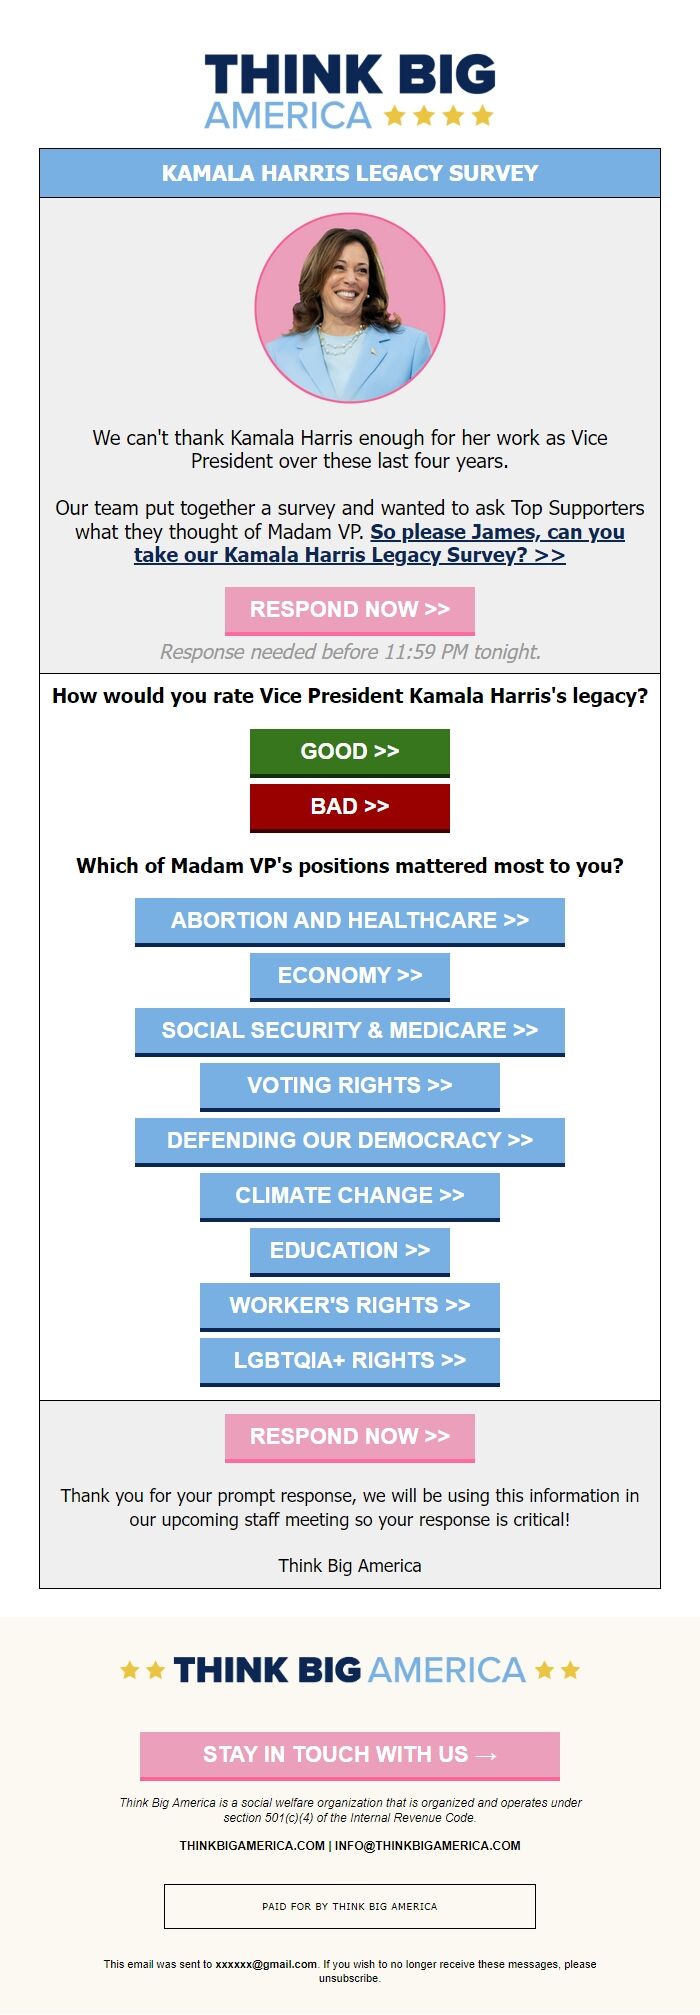Click footer Think Big America logo

pos(350,1670)
